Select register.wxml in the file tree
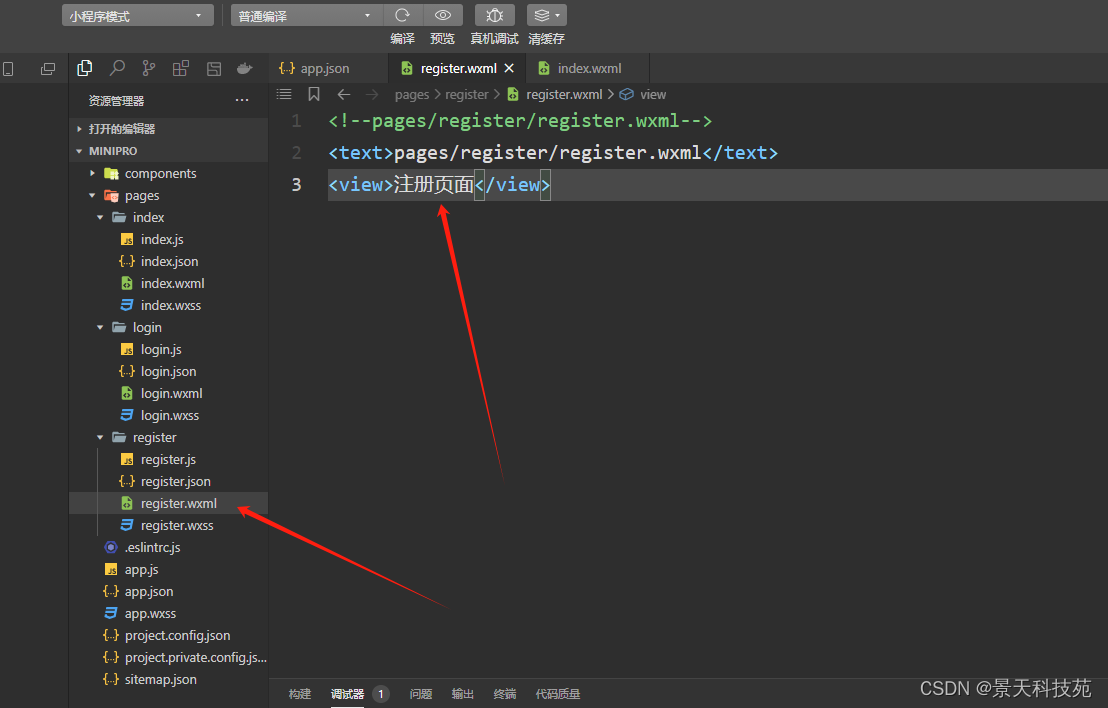 click(169, 503)
